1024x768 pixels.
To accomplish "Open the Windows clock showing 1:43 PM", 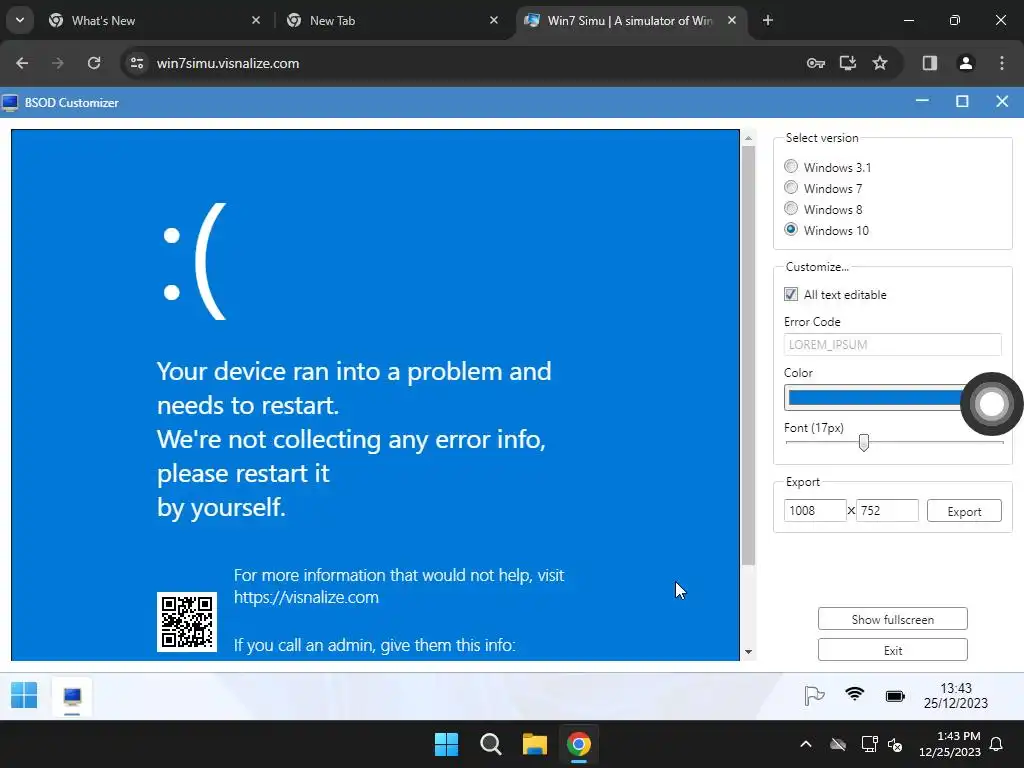I will pos(950,744).
